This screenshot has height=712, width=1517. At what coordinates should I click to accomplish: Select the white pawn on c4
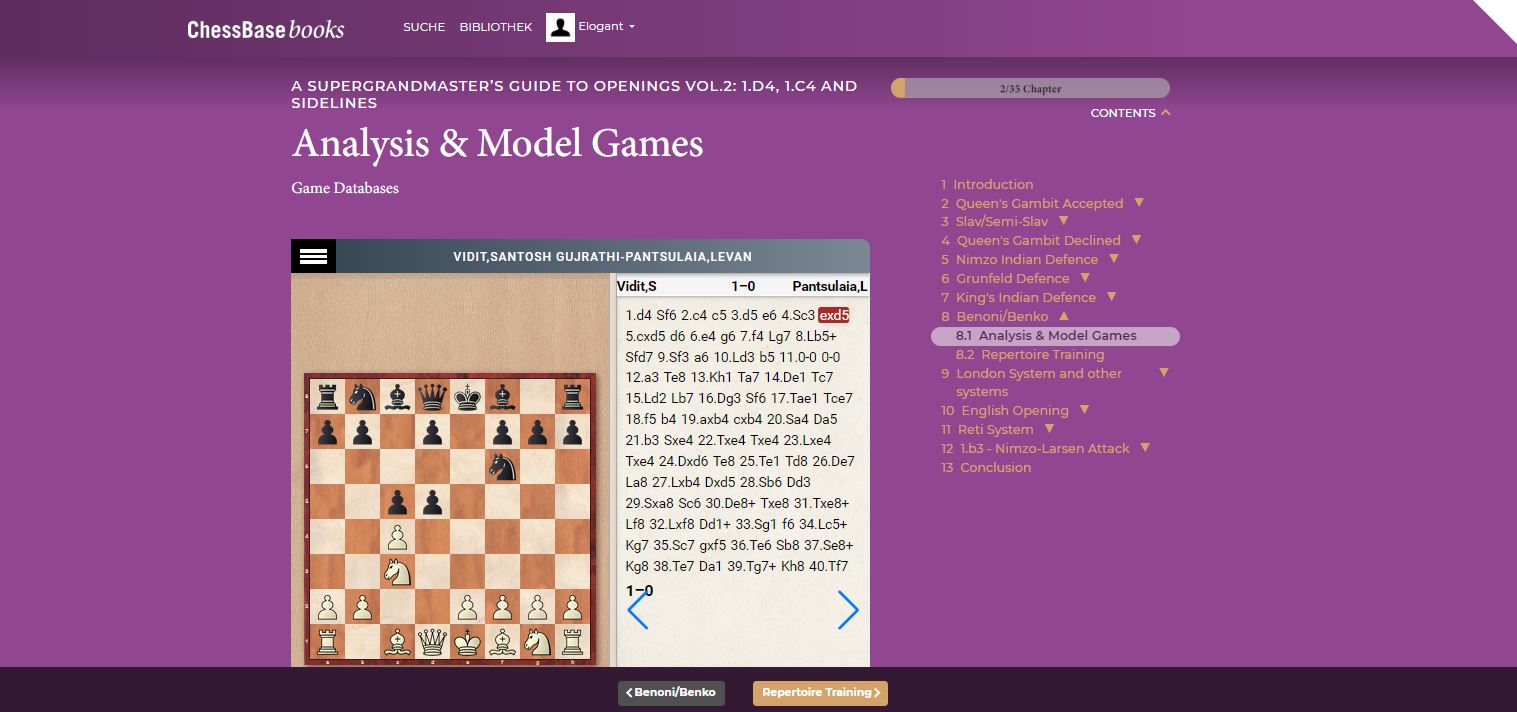click(397, 537)
